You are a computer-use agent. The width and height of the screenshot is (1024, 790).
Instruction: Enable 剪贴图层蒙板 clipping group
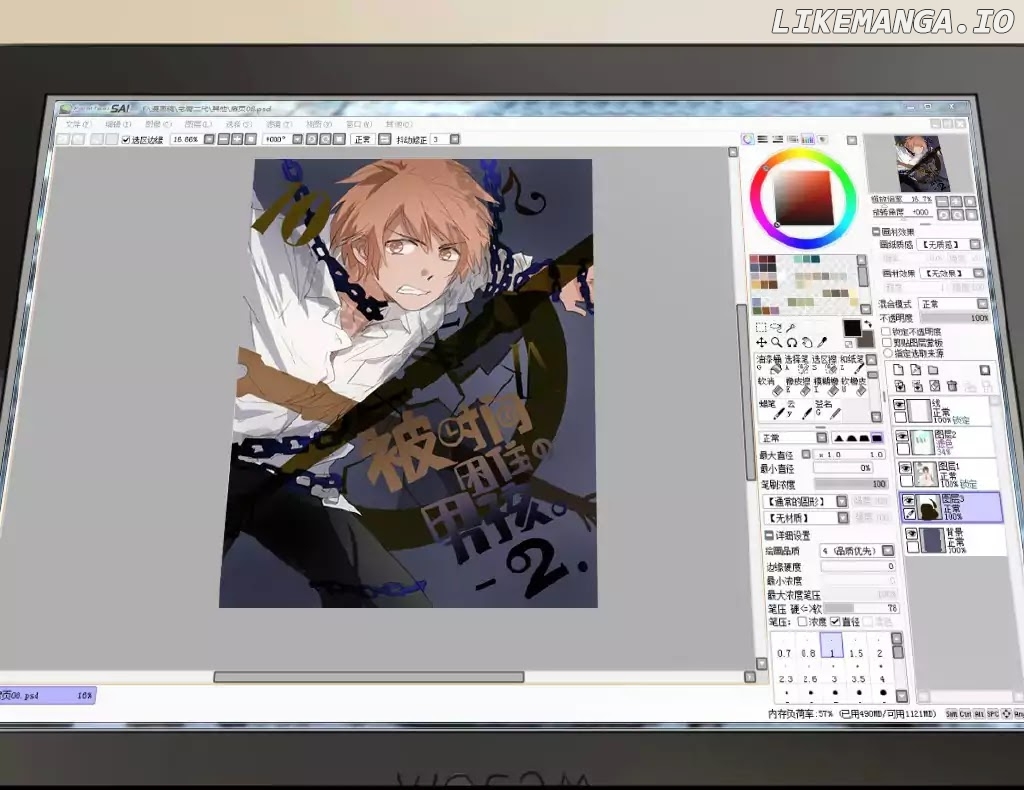point(887,342)
